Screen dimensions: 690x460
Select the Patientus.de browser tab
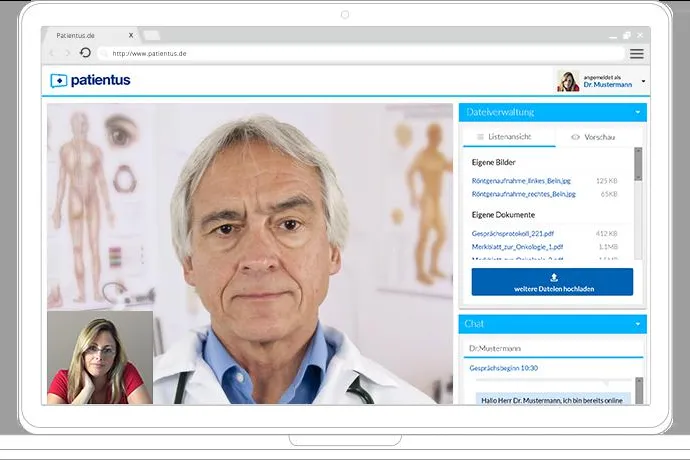pyautogui.click(x=90, y=36)
